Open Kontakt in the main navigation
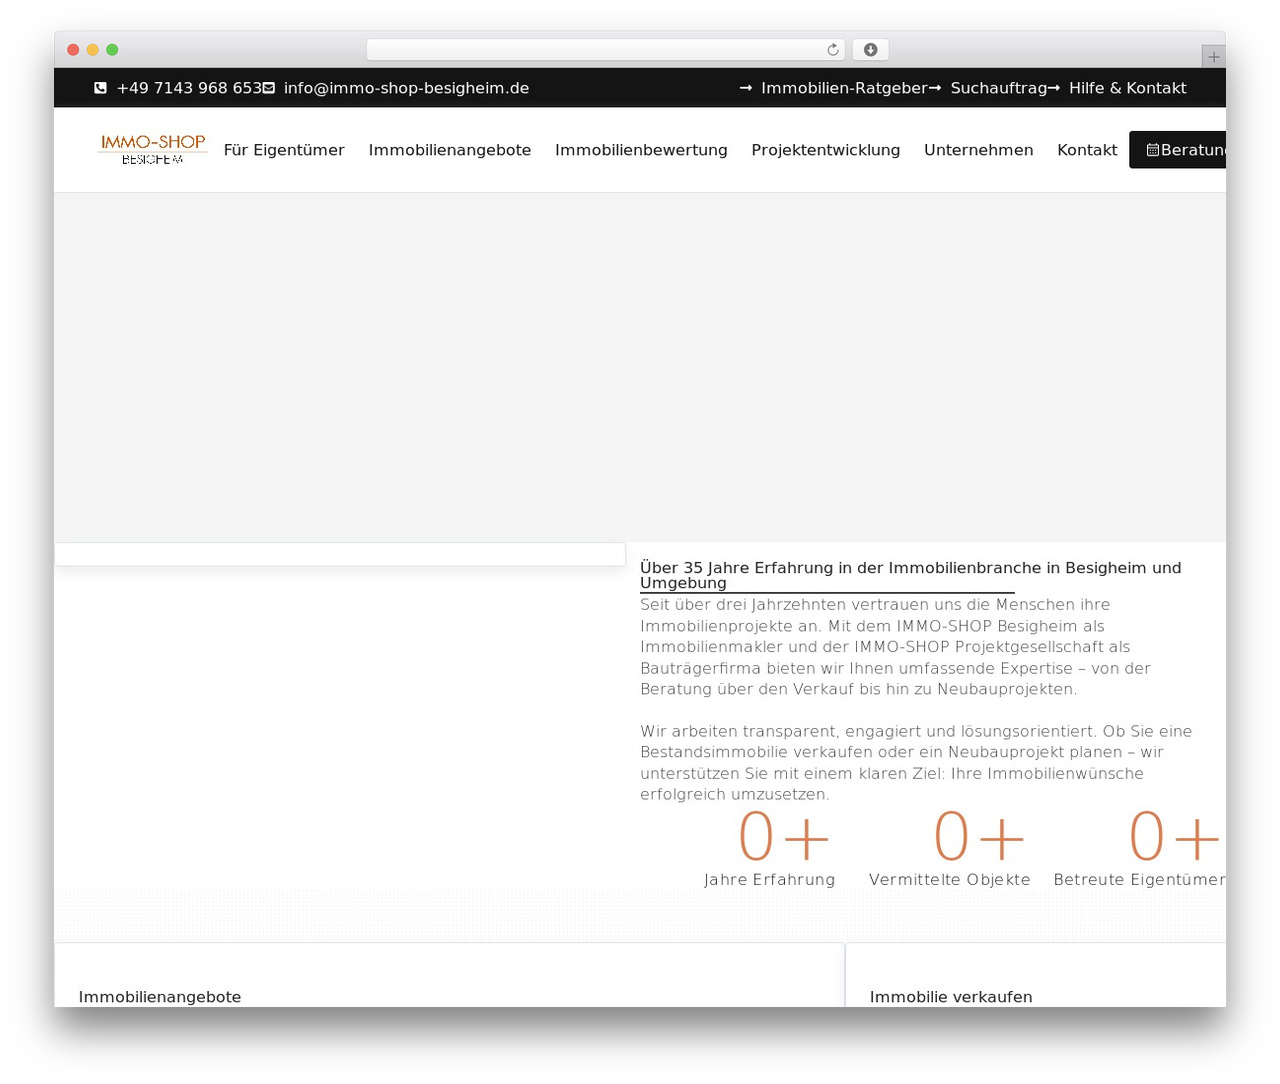This screenshot has height=1084, width=1280. [x=1087, y=150]
